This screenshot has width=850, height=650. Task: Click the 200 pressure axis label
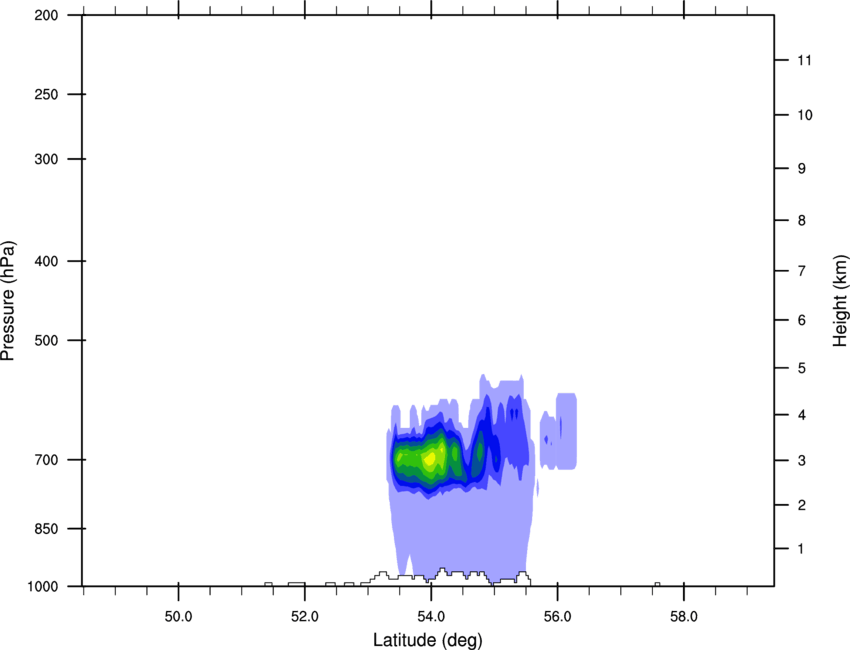tap(46, 15)
